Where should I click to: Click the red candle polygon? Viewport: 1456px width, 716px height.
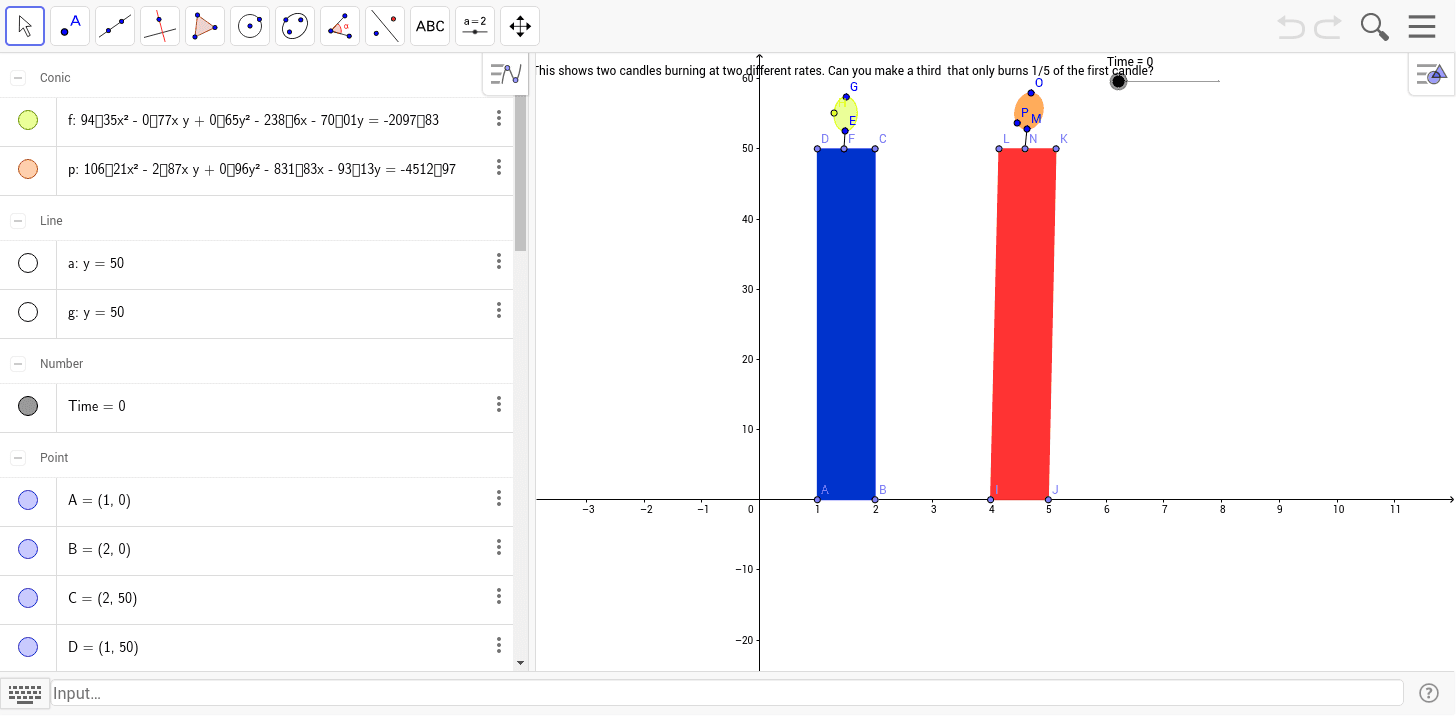click(1023, 324)
